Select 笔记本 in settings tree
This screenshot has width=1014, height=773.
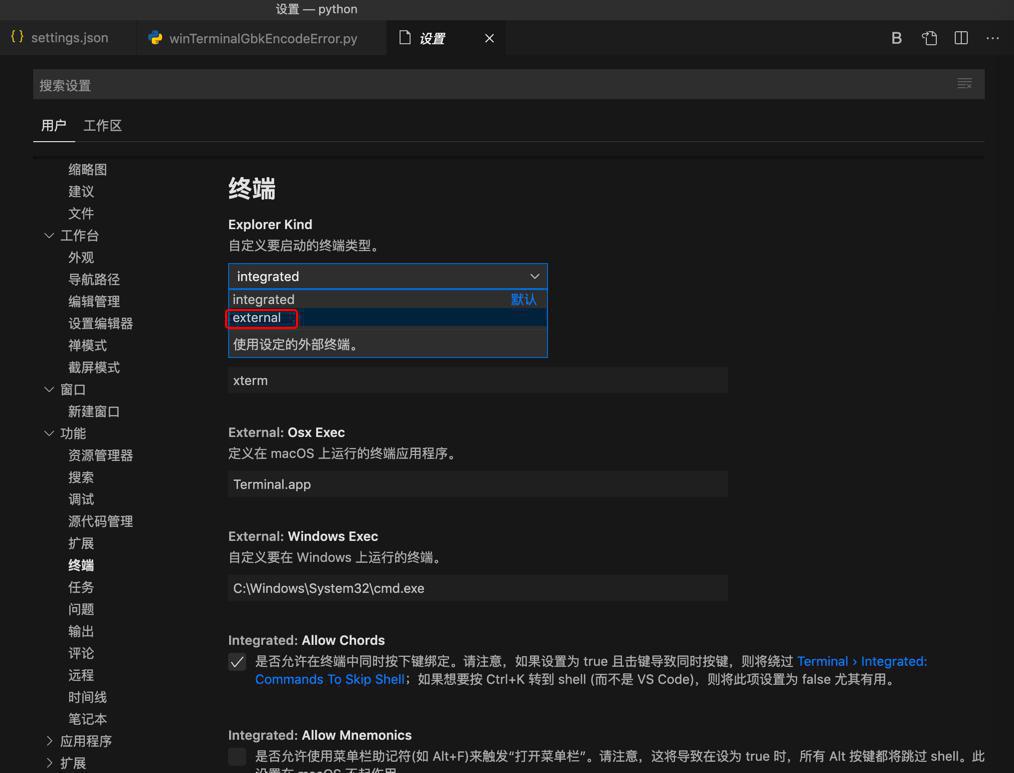[87, 719]
